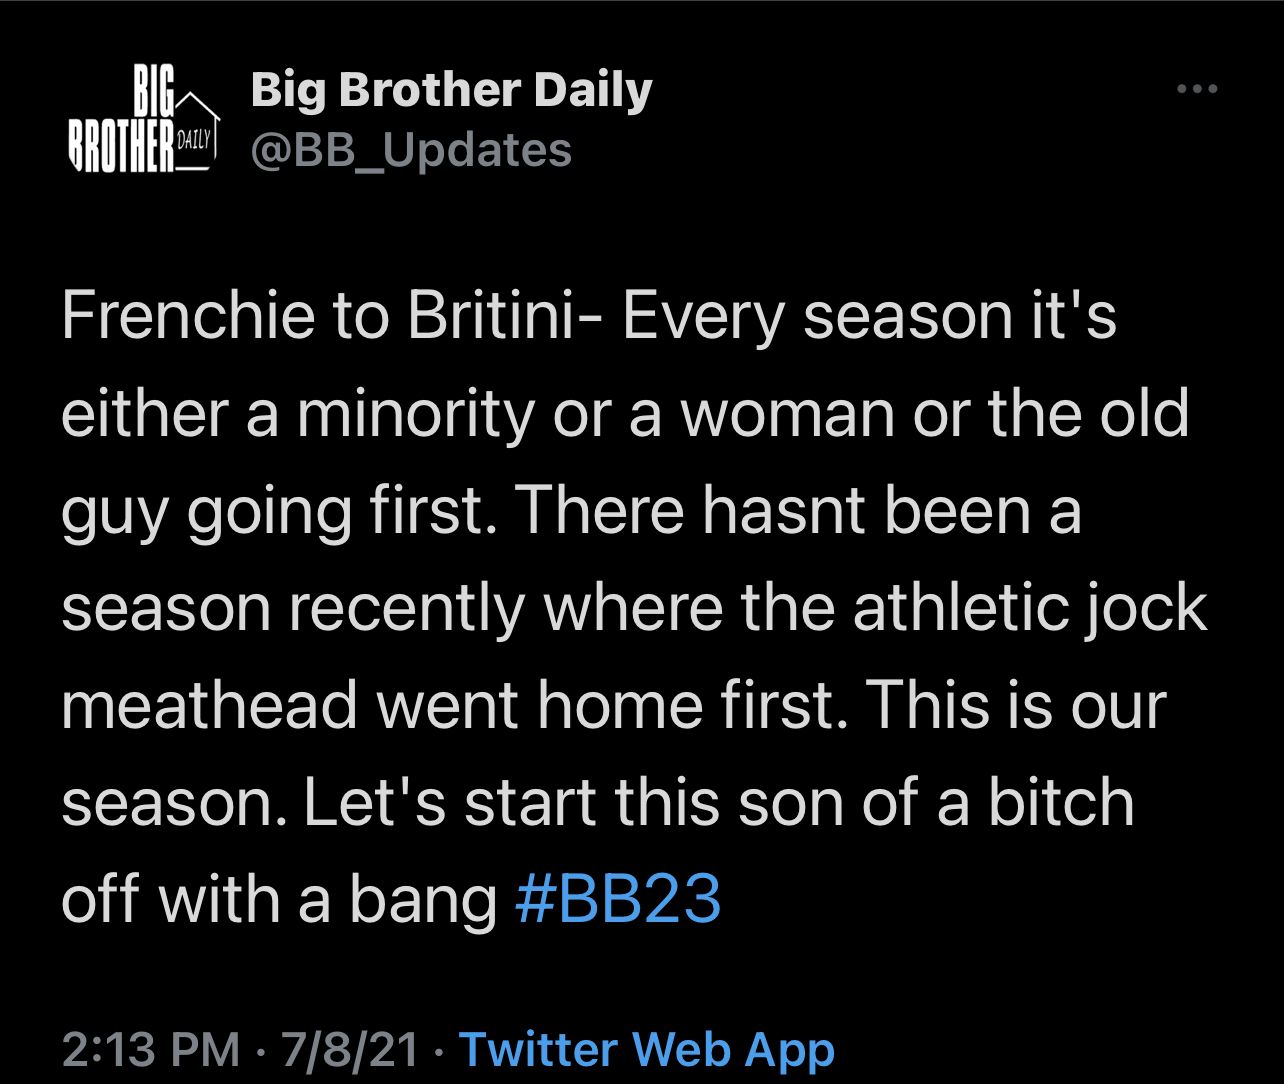Click the phrase This is our

click(1015, 705)
